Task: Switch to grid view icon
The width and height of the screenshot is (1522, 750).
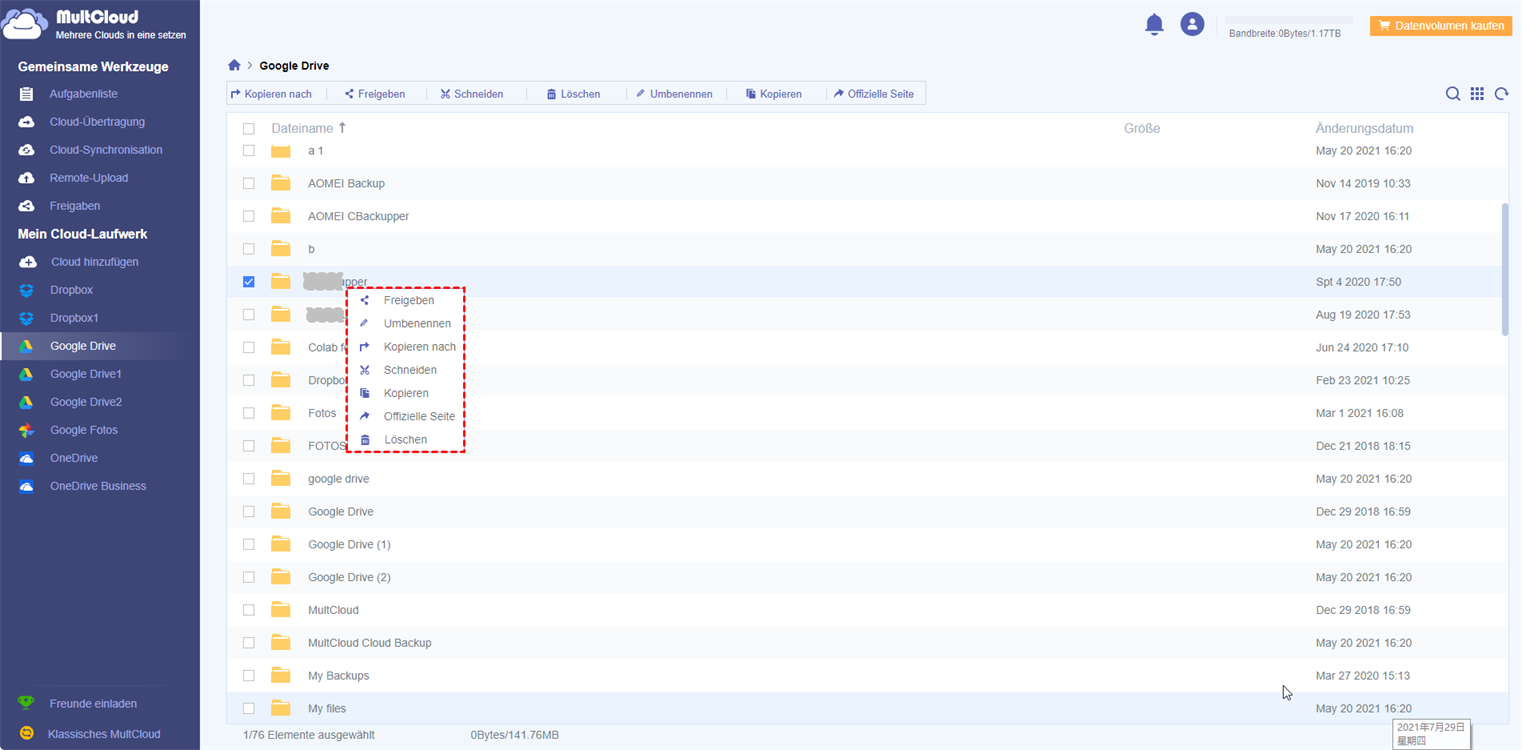Action: 1477,94
